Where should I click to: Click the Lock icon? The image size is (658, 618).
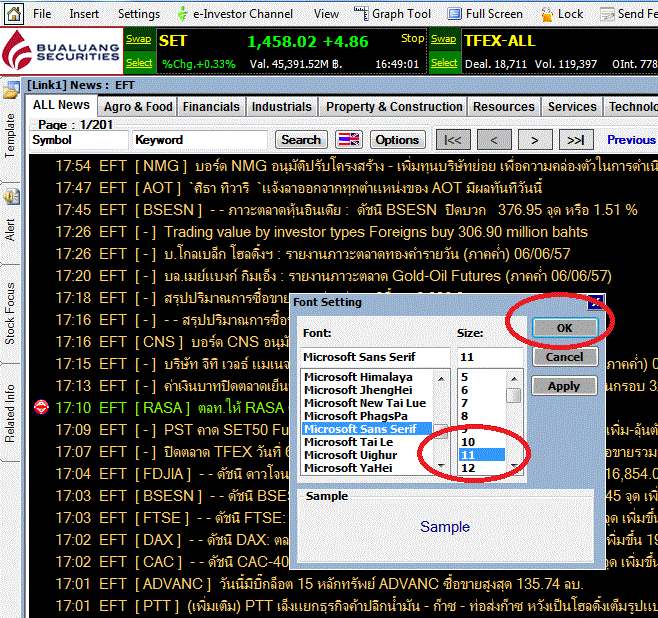pos(547,14)
